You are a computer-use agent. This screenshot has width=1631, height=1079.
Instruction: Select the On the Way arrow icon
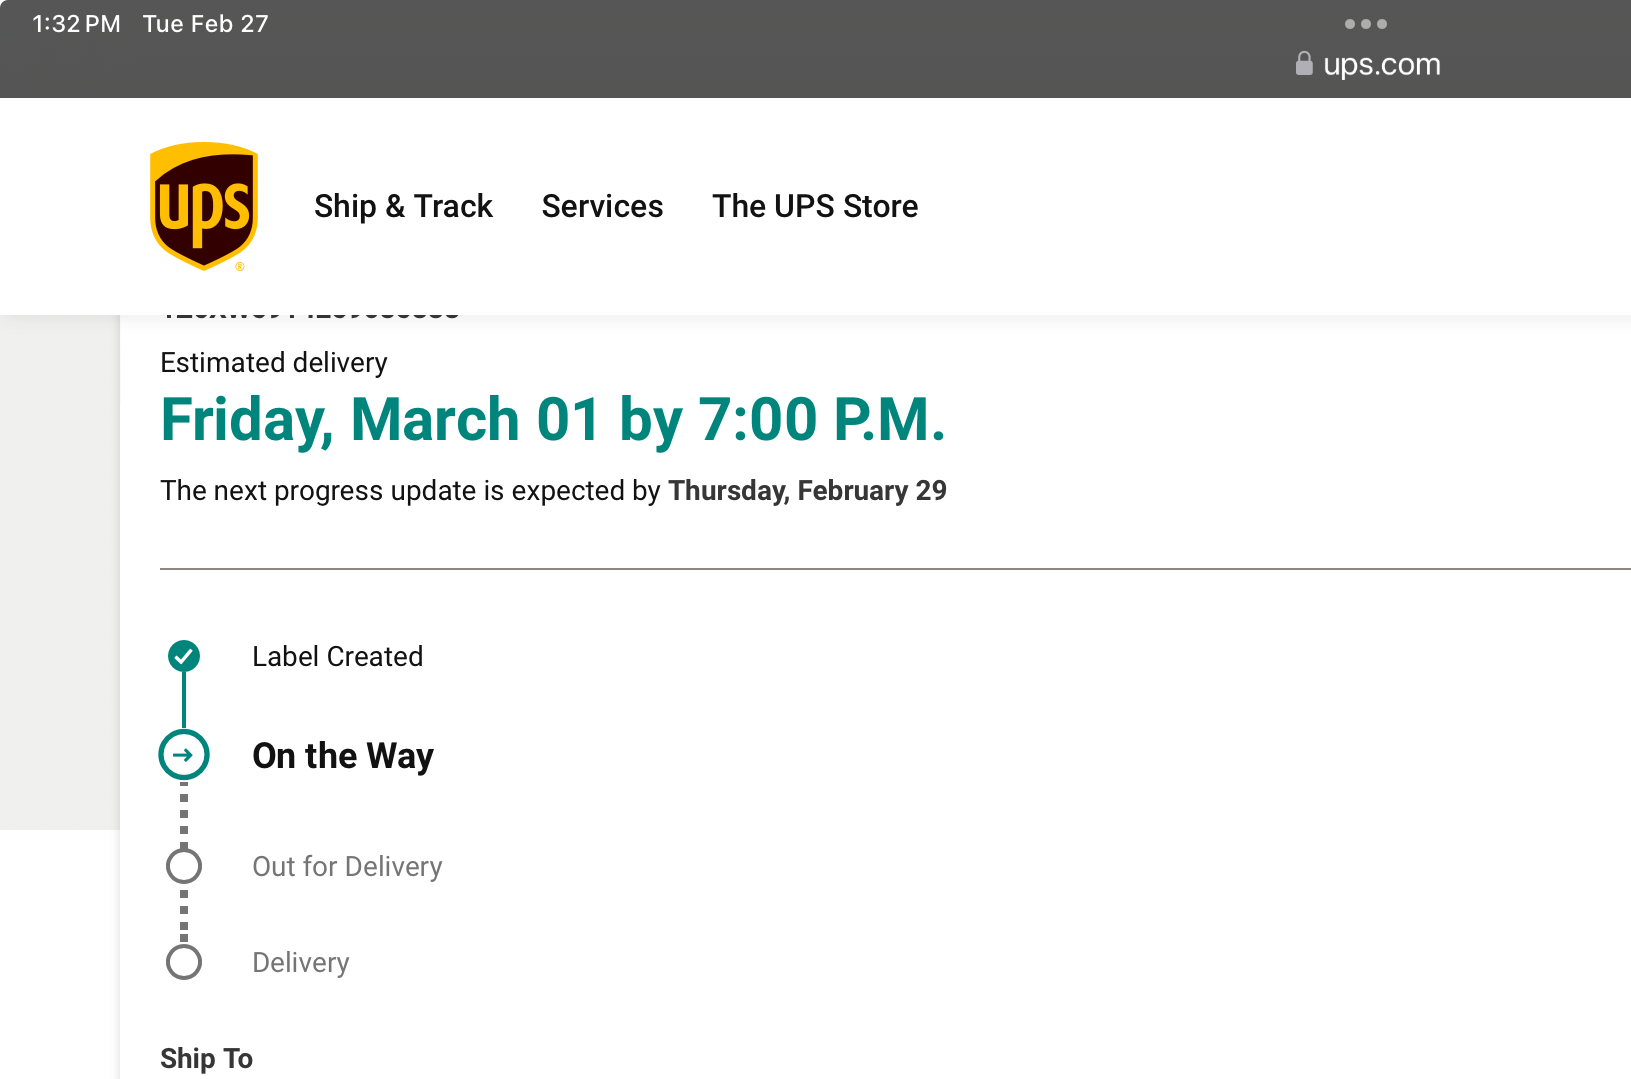184,755
